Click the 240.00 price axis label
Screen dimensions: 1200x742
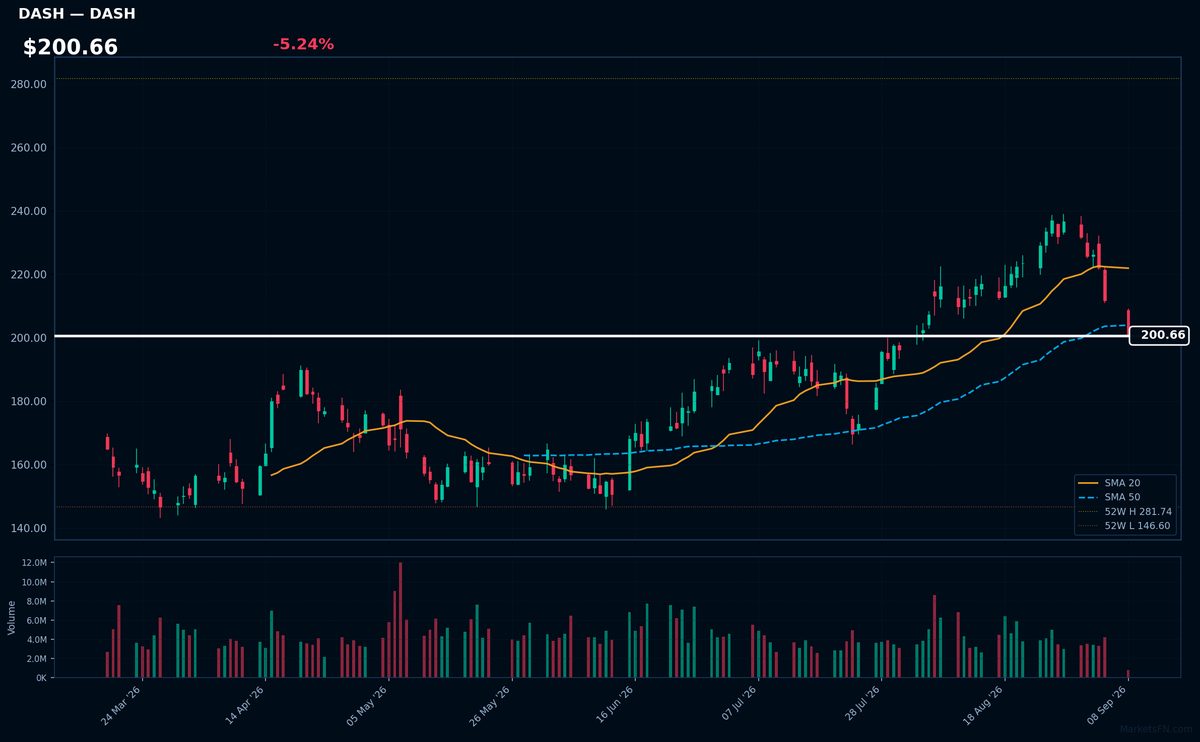point(29,211)
